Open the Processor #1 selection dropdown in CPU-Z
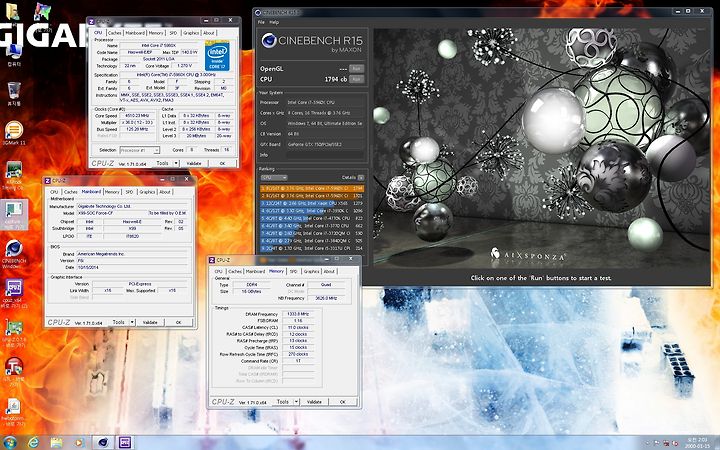Screen dimensions: 720x450 click(140, 150)
